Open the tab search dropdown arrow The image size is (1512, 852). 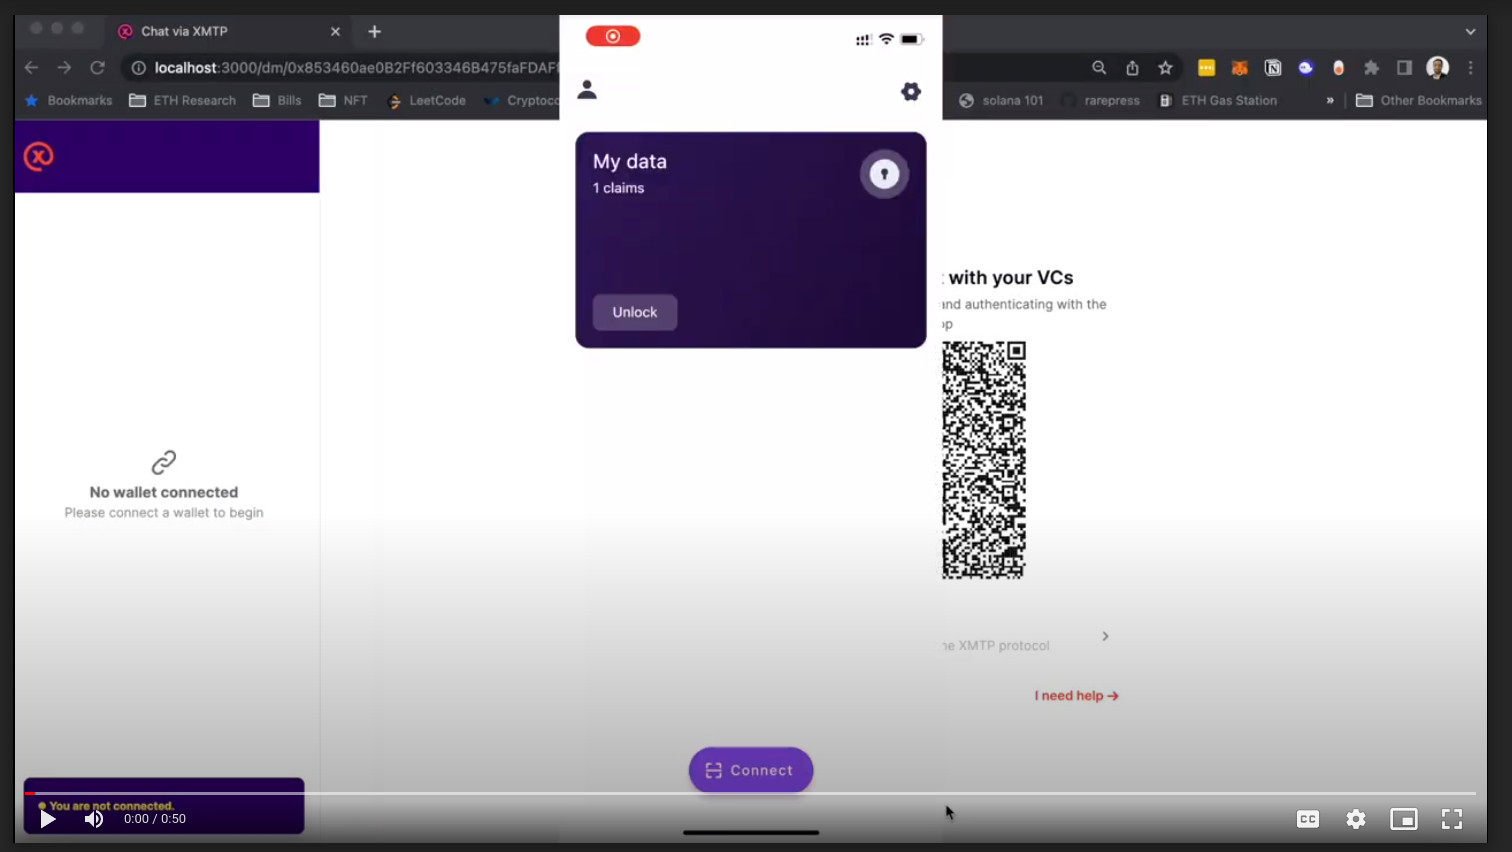(x=1470, y=32)
